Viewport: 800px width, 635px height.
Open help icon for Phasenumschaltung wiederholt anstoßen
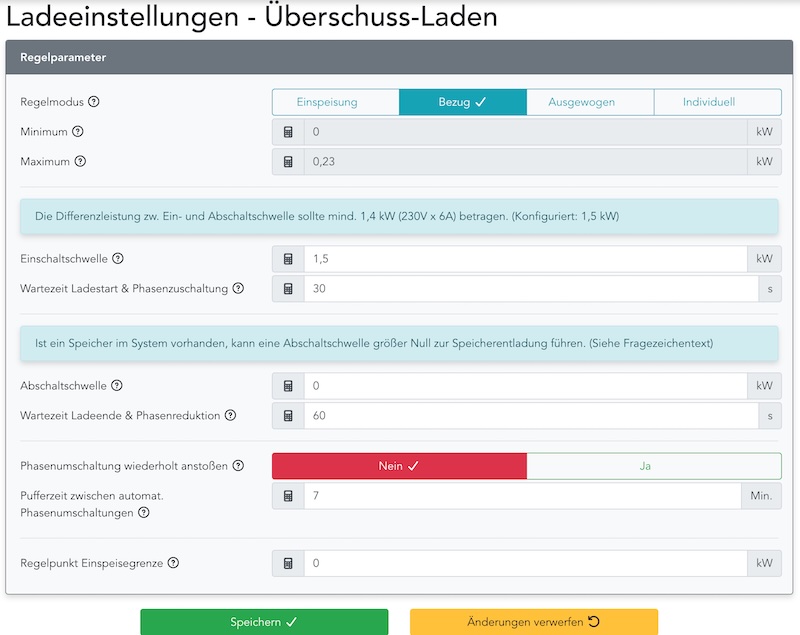tap(238, 466)
